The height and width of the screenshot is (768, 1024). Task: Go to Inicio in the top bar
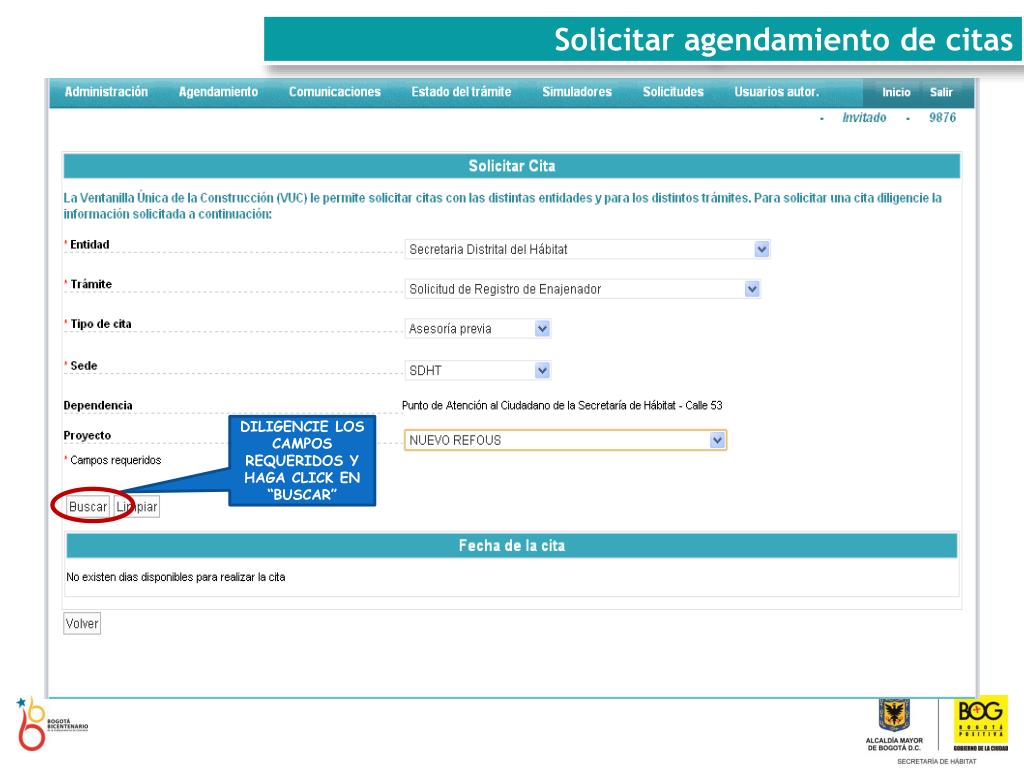[x=896, y=93]
